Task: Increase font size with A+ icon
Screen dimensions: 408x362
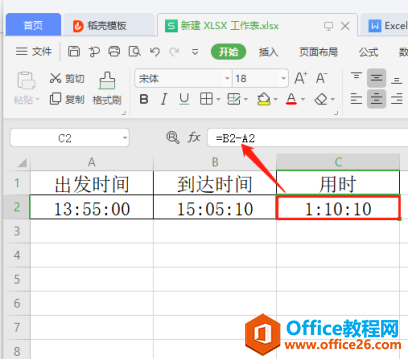Action: click(x=301, y=78)
